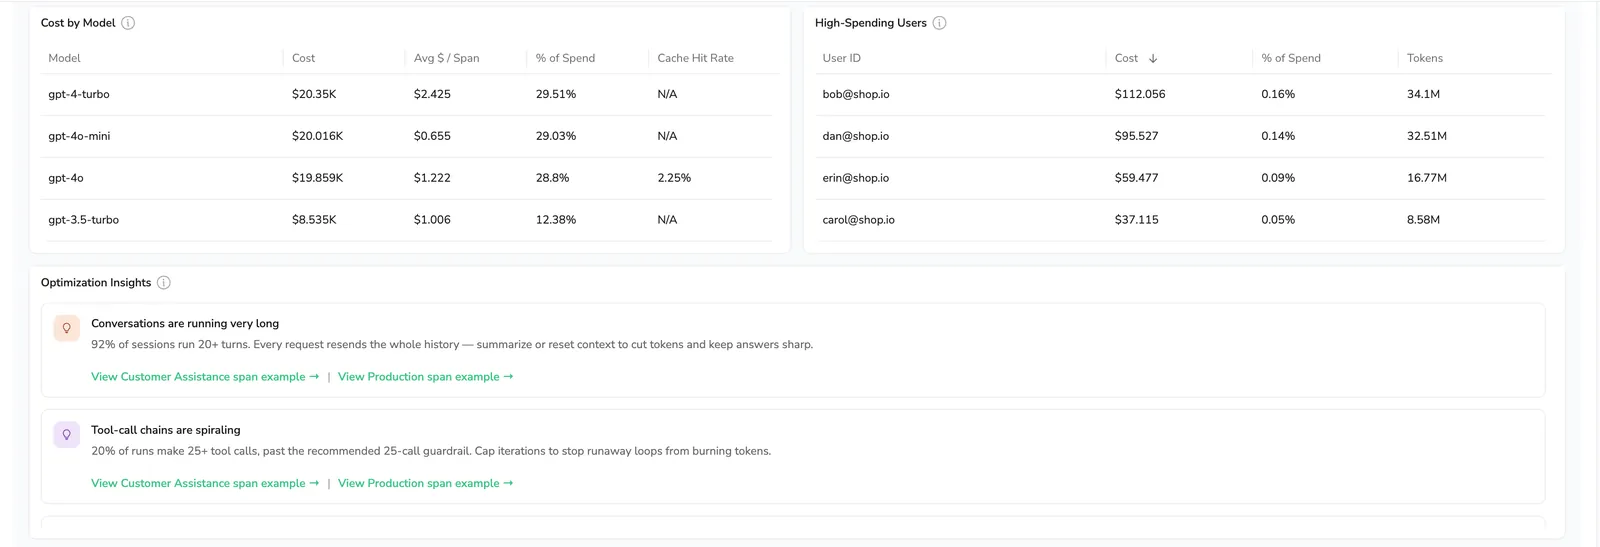
Task: Open Production span example for long conversations
Action: pos(425,377)
